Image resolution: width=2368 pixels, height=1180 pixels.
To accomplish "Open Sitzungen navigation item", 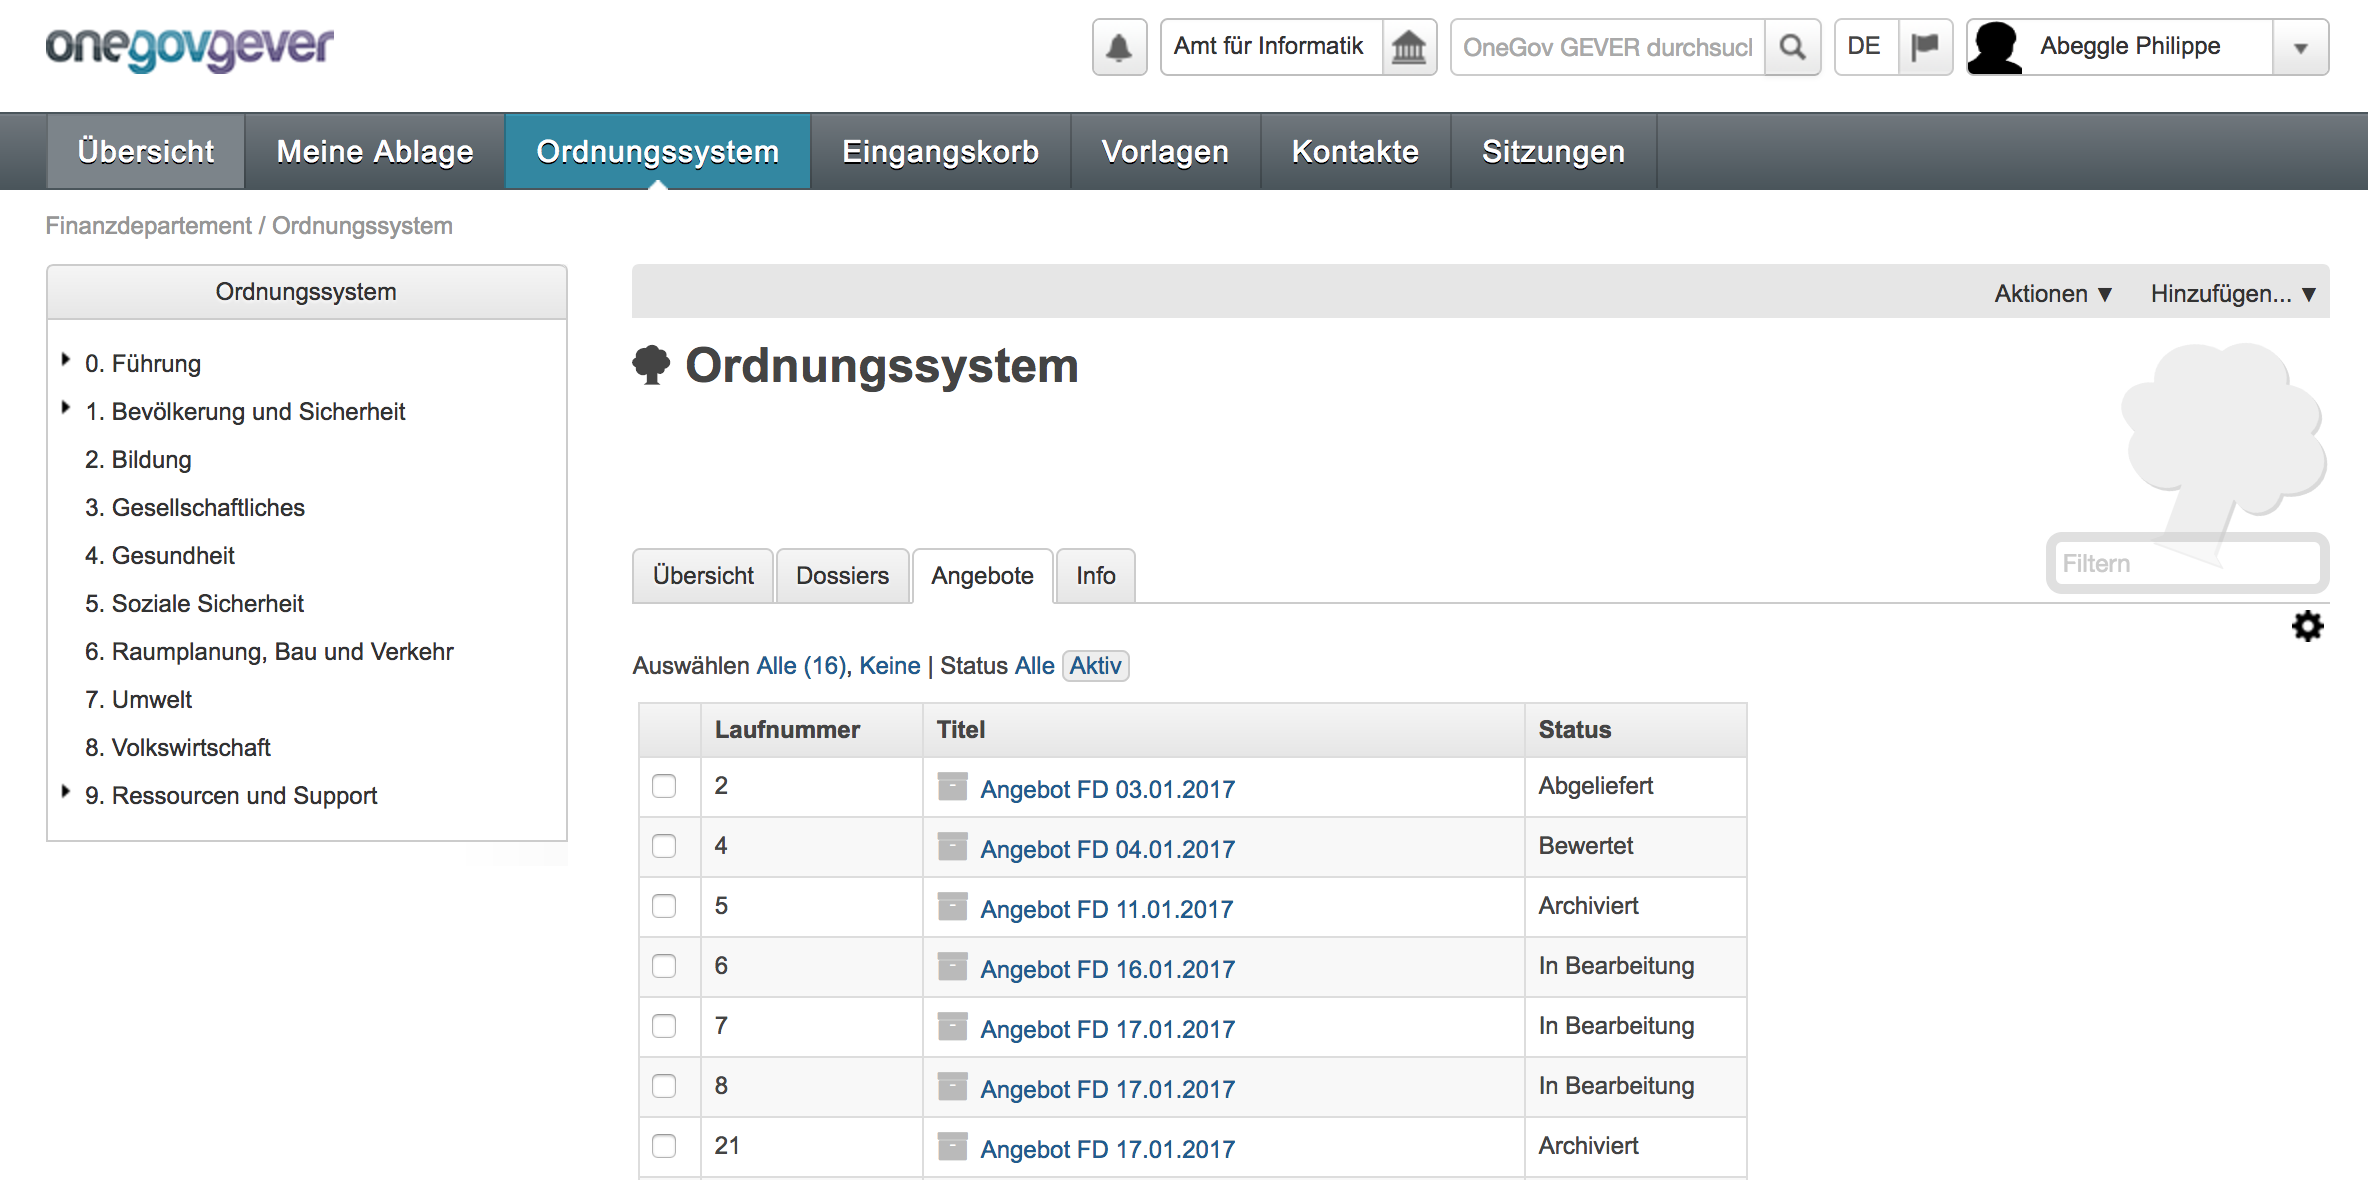I will 1553,151.
